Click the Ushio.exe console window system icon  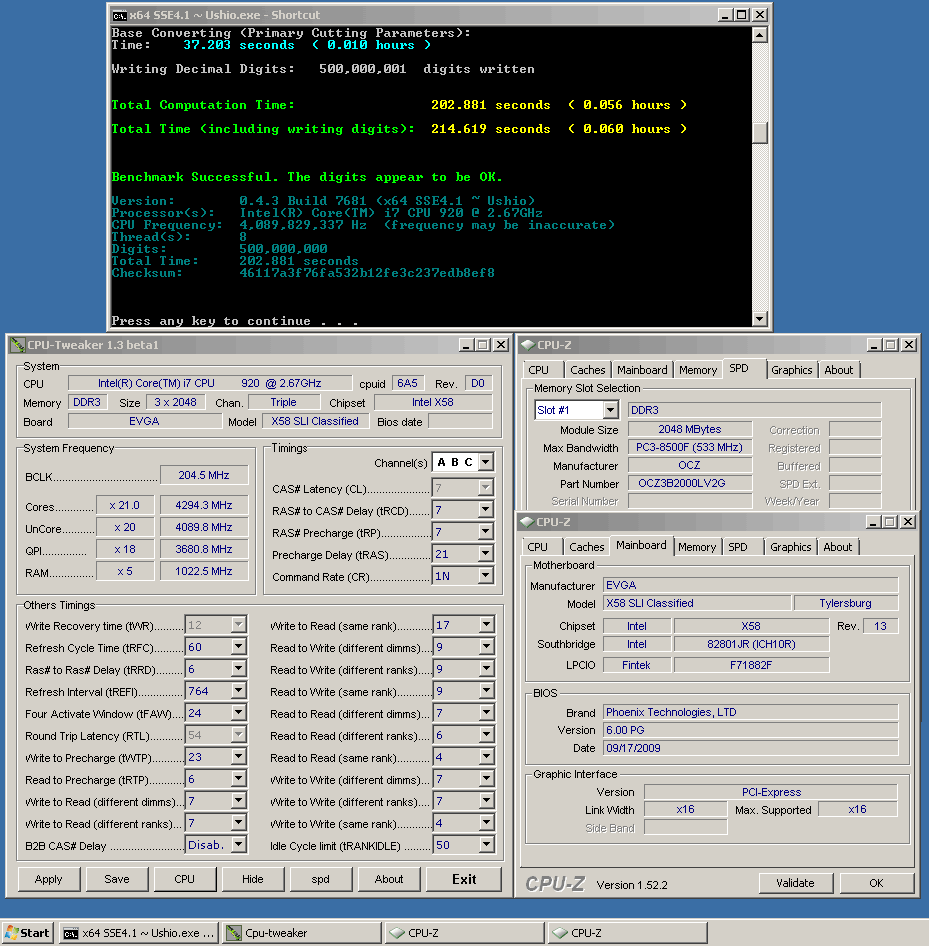pos(120,15)
